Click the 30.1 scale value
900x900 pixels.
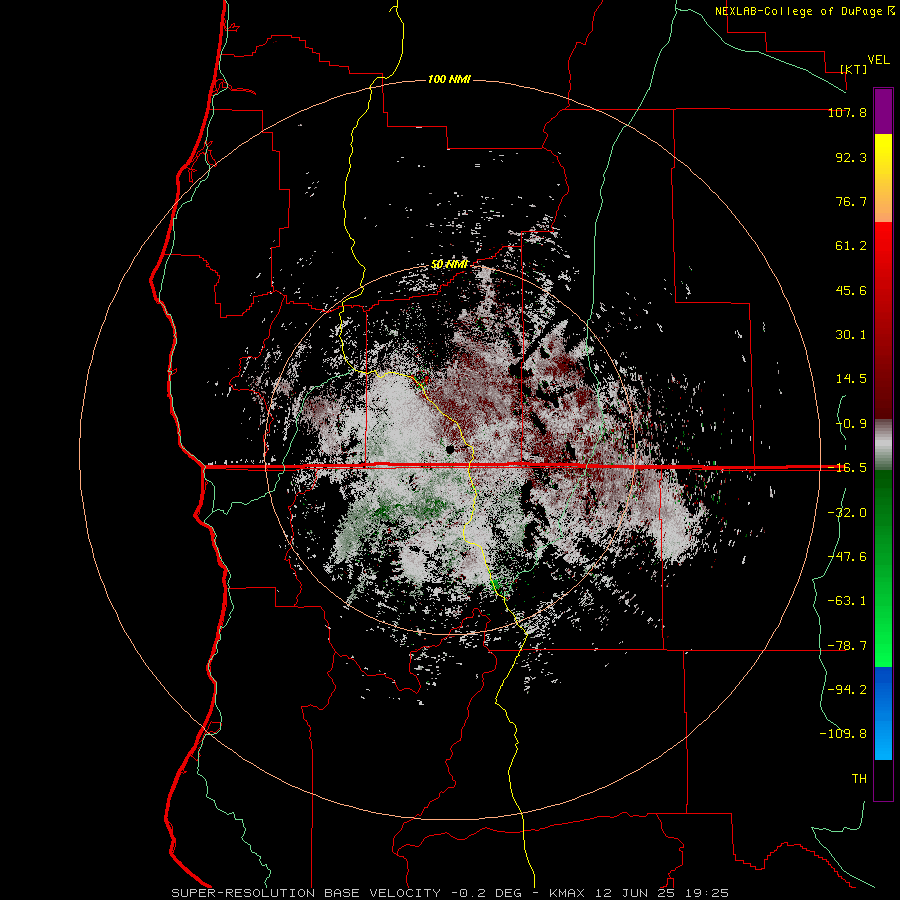pos(851,335)
